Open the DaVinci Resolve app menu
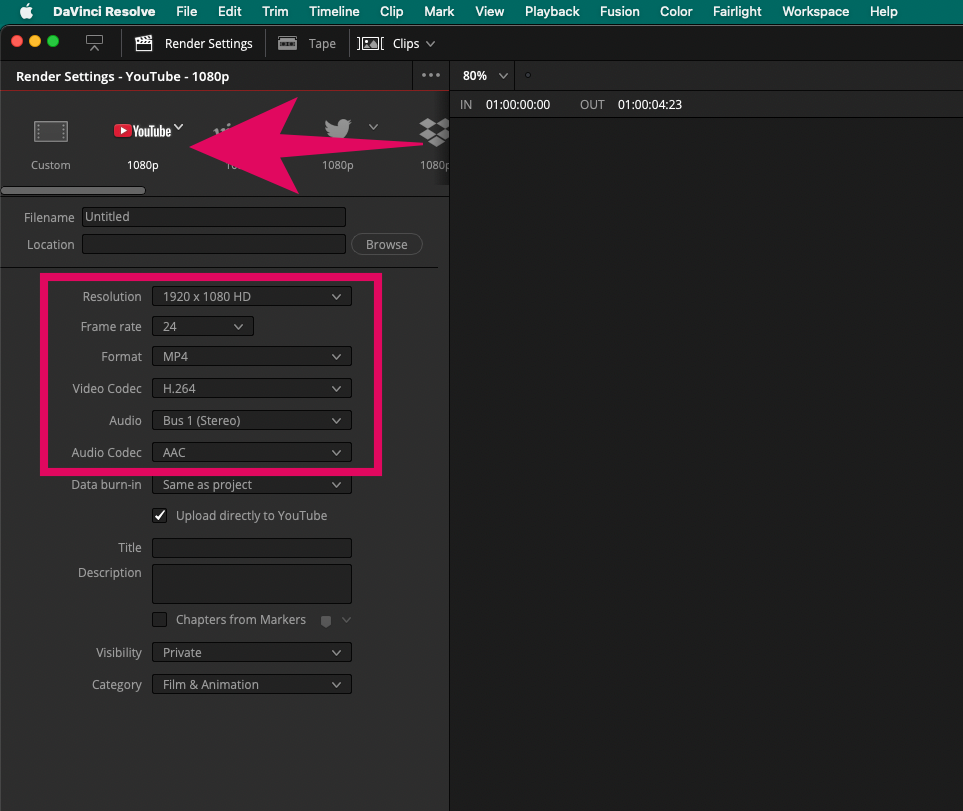Image resolution: width=963 pixels, height=811 pixels. pyautogui.click(x=104, y=12)
